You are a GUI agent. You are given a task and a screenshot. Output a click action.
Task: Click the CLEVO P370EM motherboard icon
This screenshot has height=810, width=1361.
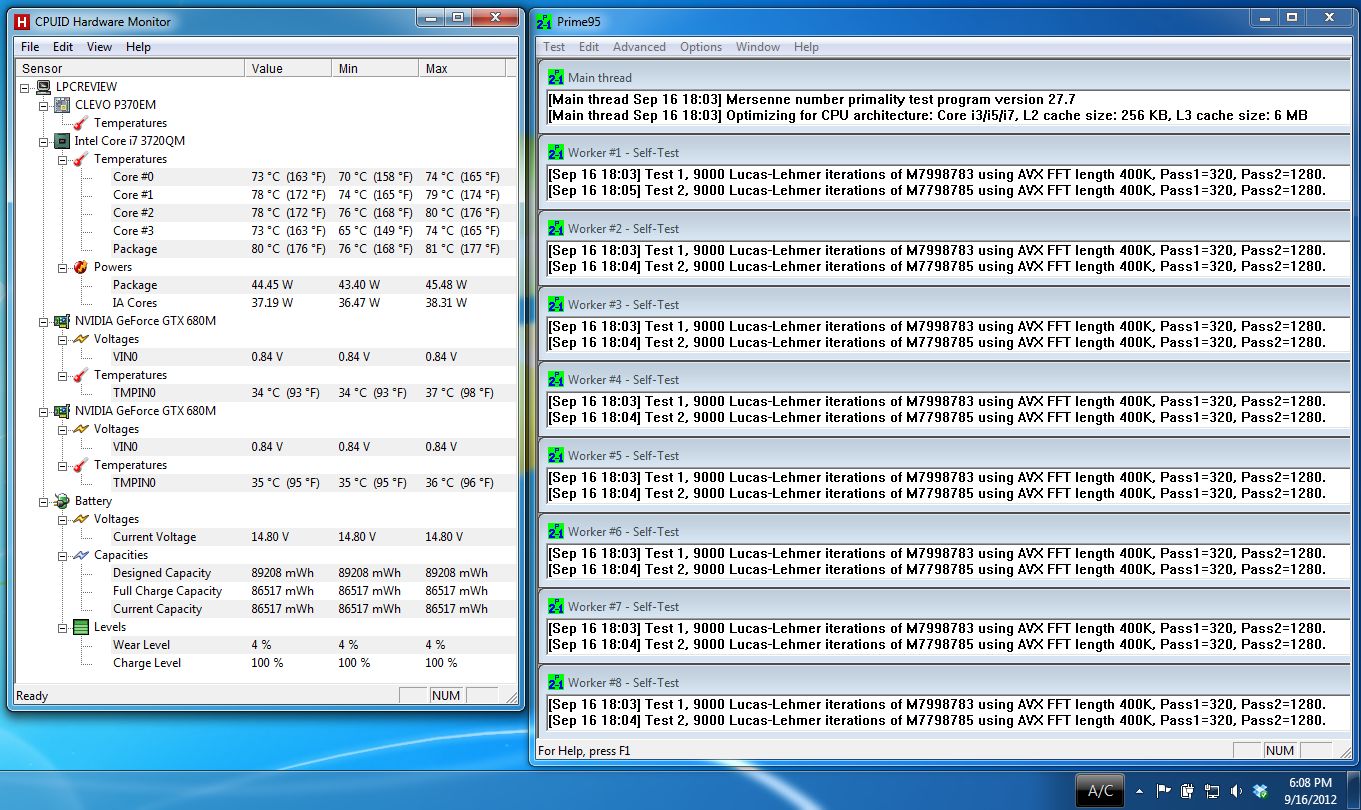click(62, 105)
